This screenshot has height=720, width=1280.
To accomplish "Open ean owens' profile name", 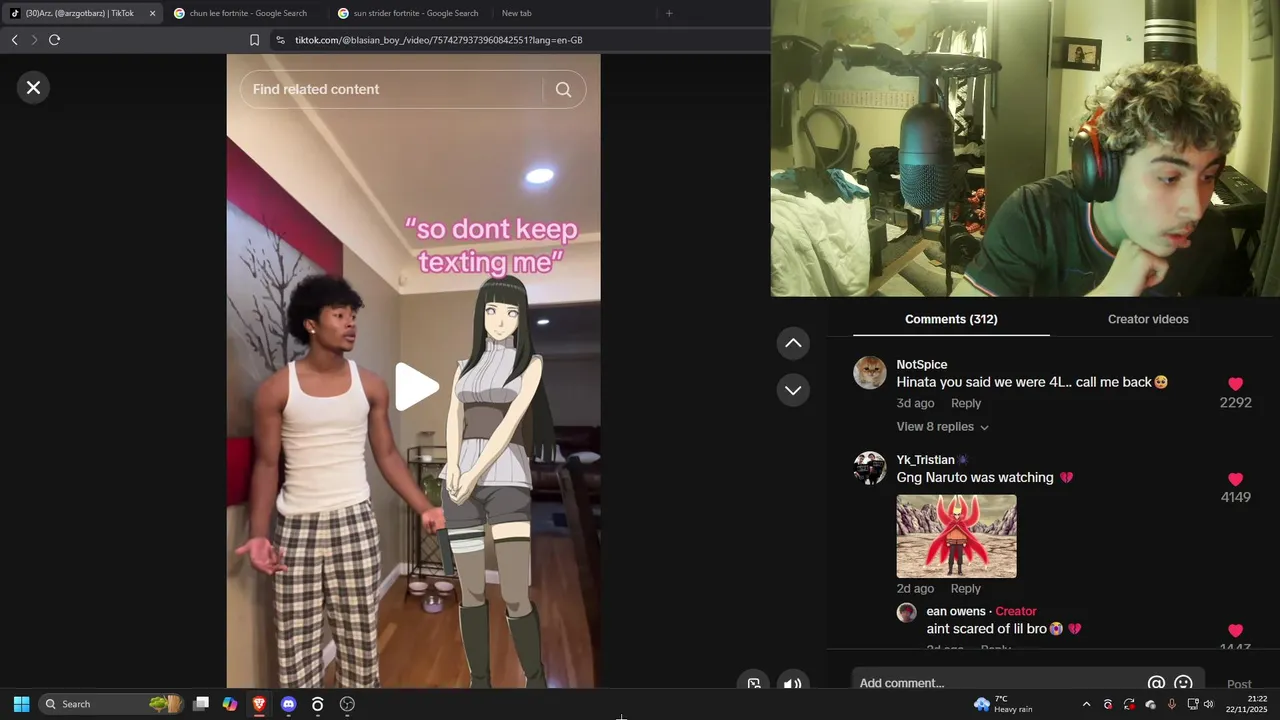I will coord(956,611).
